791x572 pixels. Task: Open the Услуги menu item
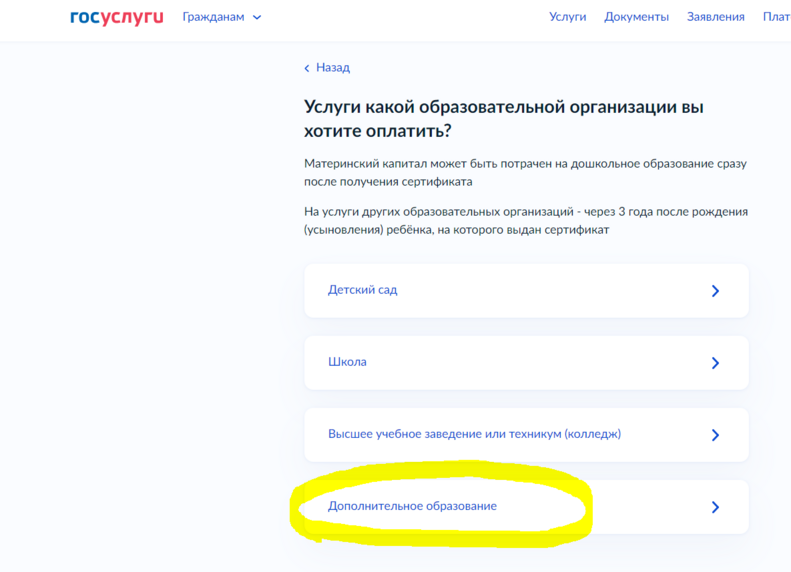(x=567, y=17)
